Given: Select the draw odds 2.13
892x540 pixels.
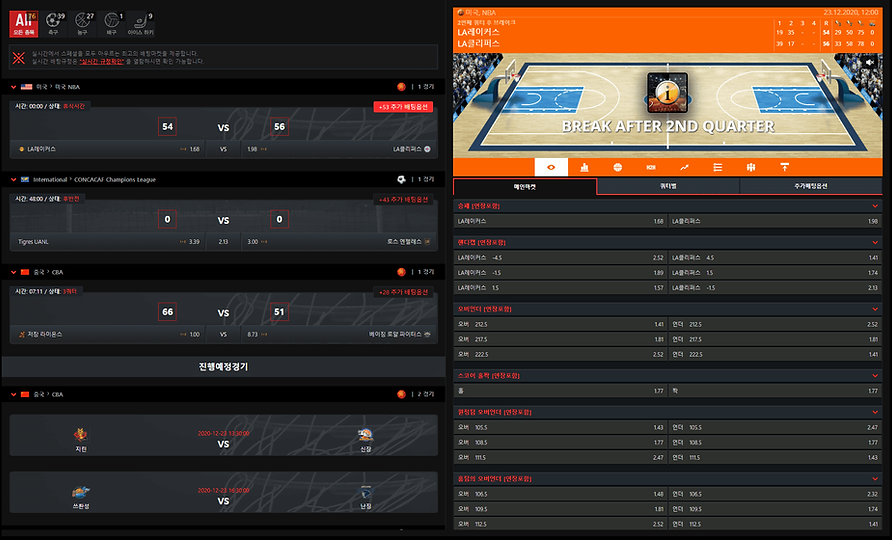Looking at the screenshot, I should [224, 242].
